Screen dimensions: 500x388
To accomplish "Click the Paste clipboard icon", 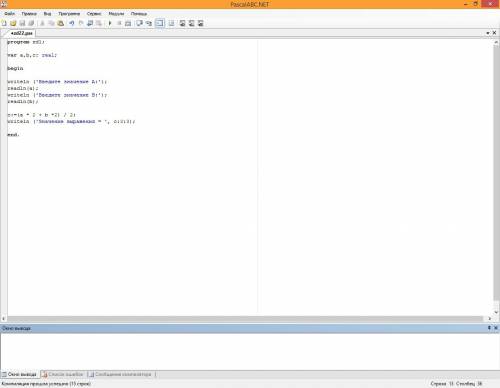I will click(x=61, y=23).
